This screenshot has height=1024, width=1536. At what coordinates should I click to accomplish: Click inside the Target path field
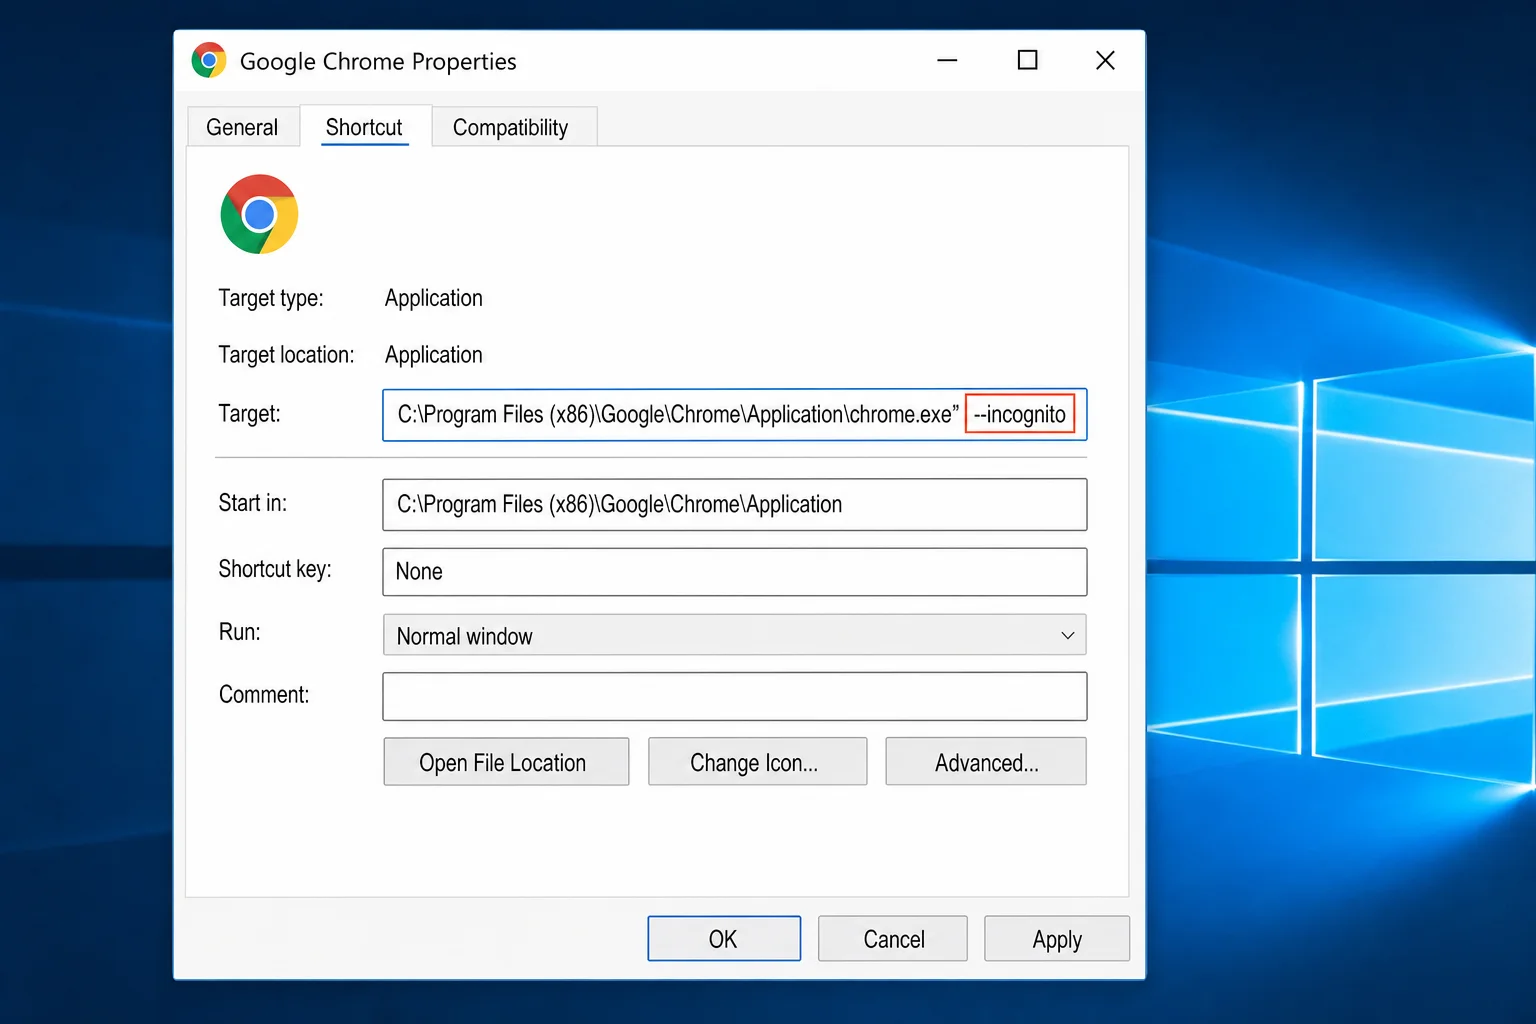734,414
